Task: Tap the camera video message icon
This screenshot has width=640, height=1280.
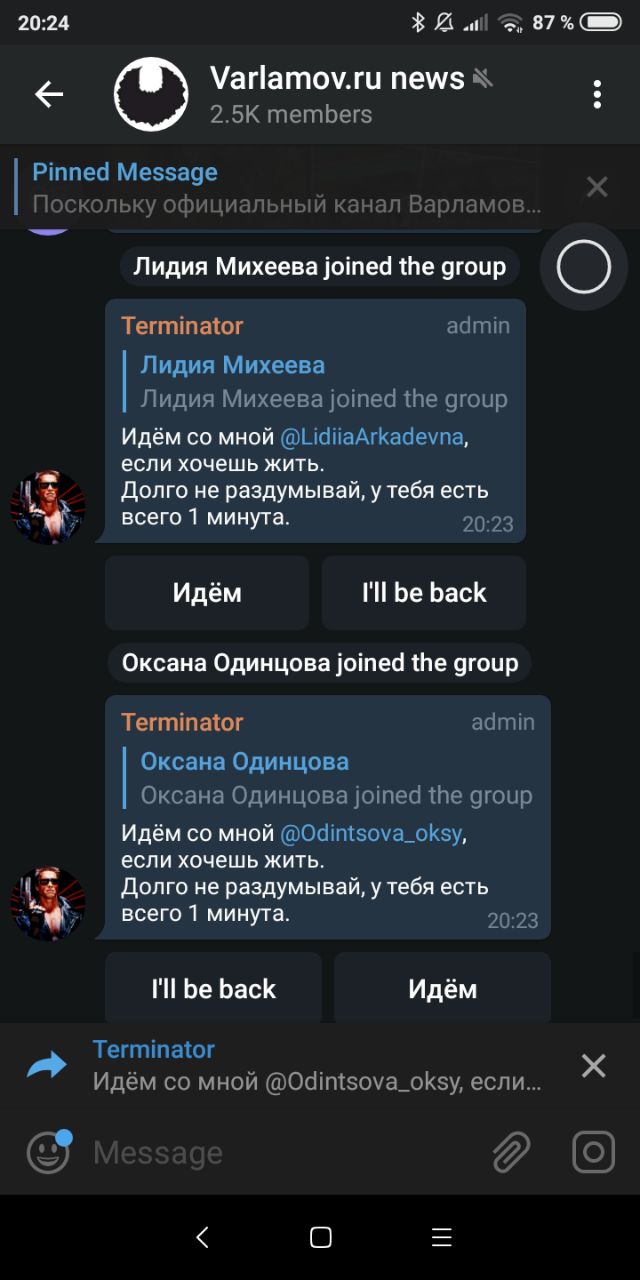Action: point(593,1153)
